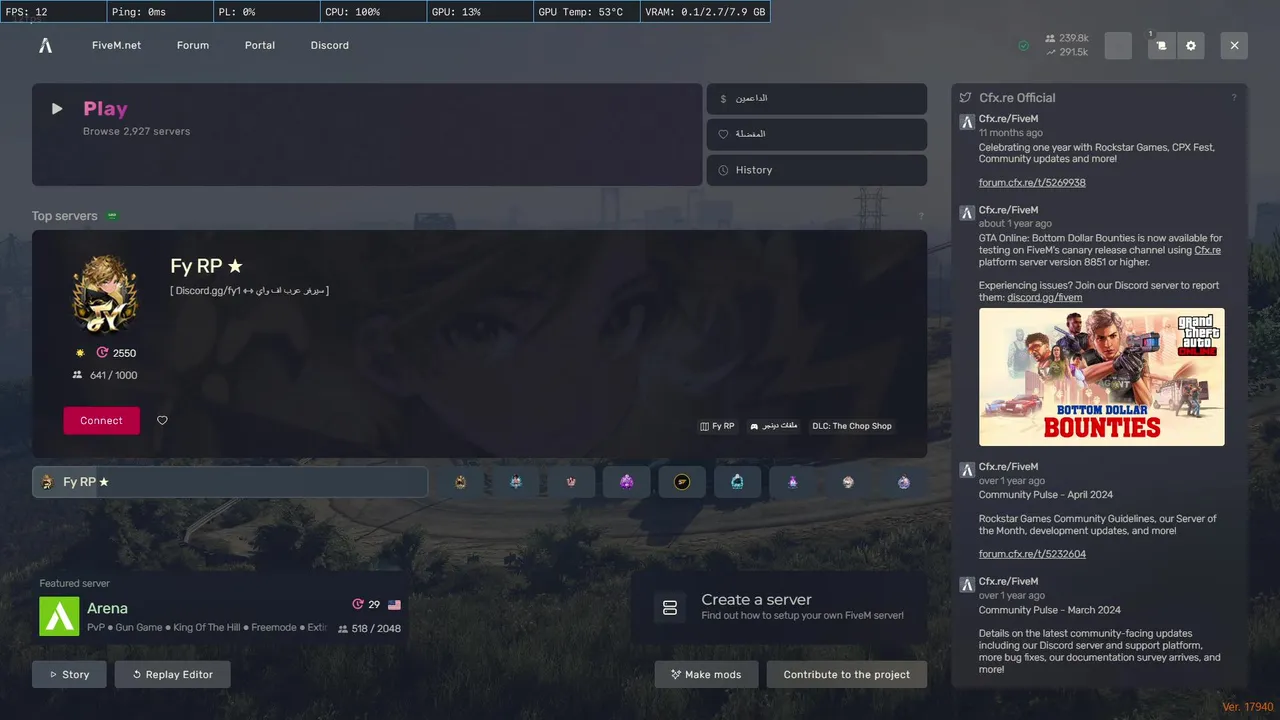The width and height of the screenshot is (1280, 720).
Task: Click the DLC: The Chop Shop tag
Action: 851,426
